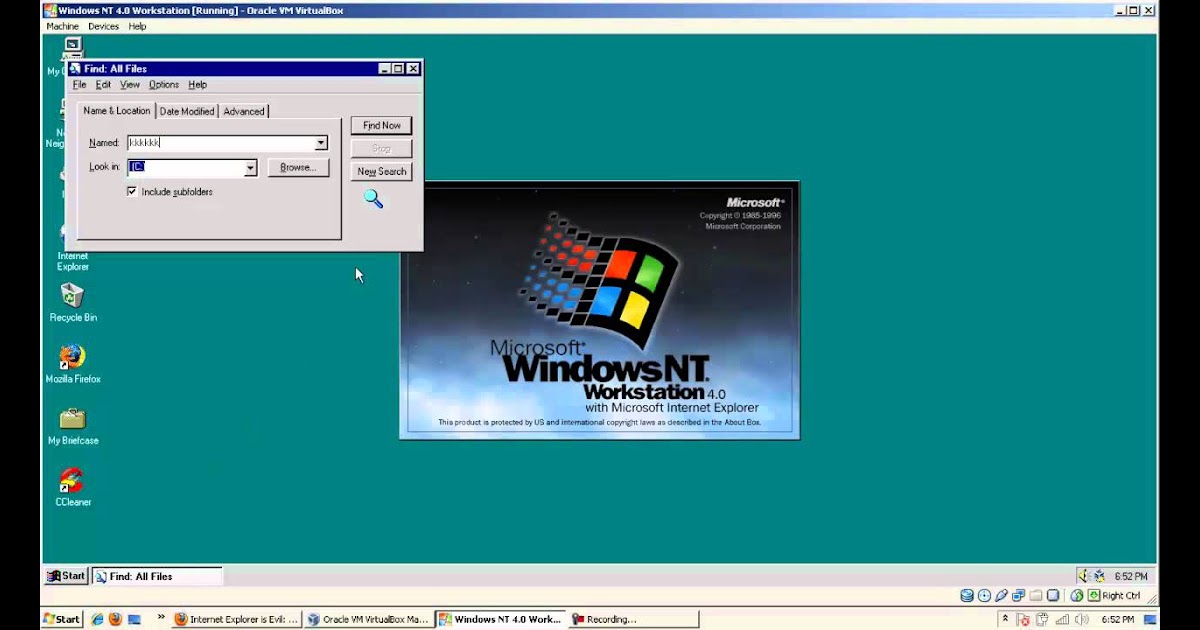Viewport: 1200px width, 630px height.
Task: Click the VirtualBox USB devices indicator
Action: coord(1001,595)
